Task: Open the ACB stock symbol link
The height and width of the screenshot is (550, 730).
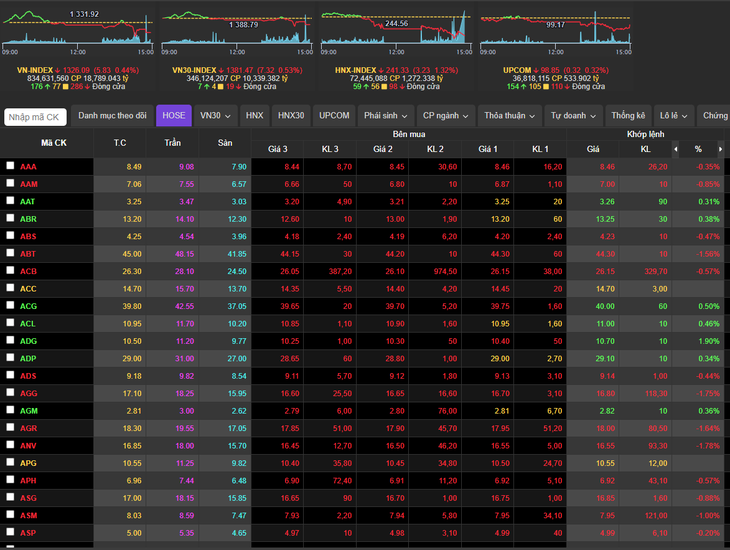Action: pyautogui.click(x=28, y=271)
